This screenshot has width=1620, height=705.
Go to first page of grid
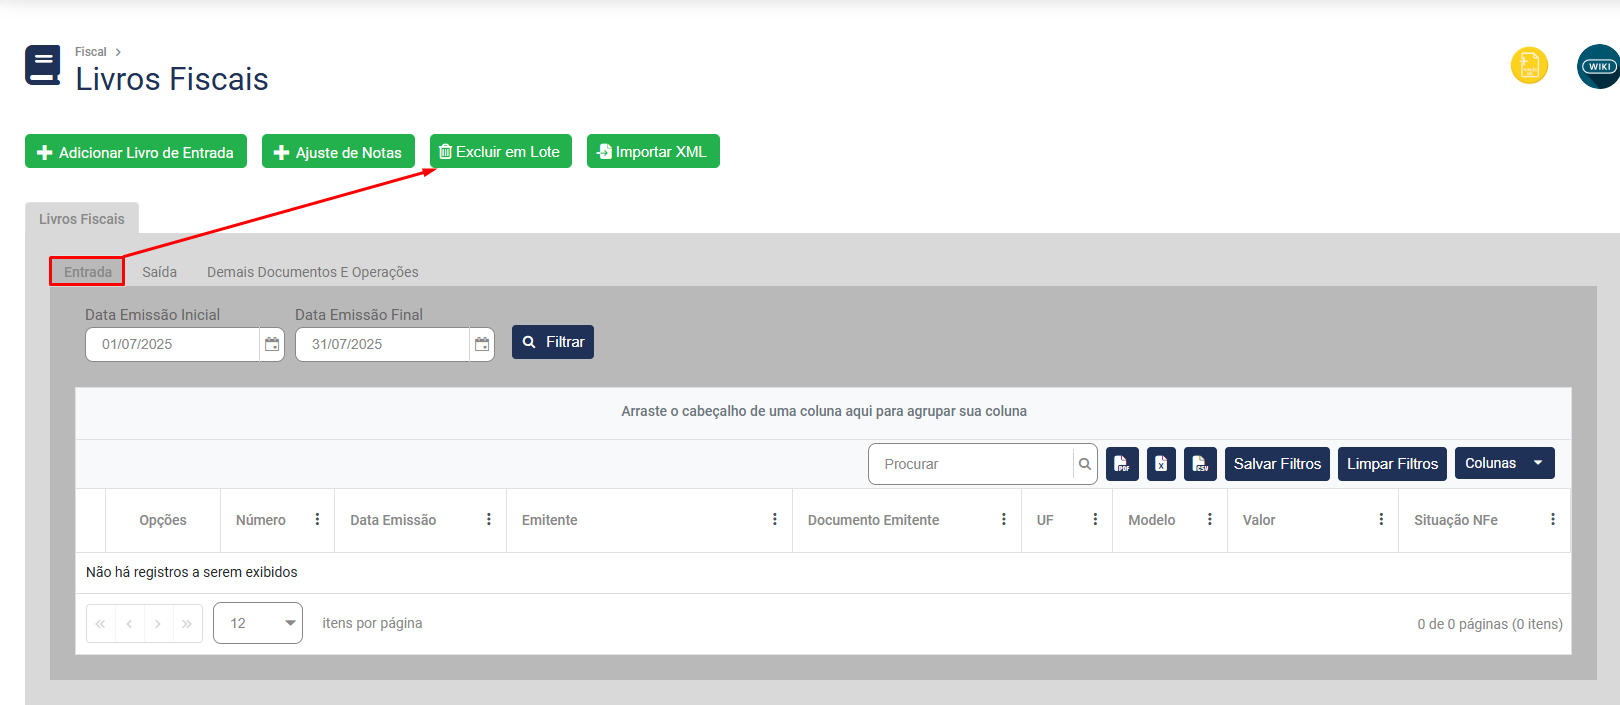pos(100,623)
